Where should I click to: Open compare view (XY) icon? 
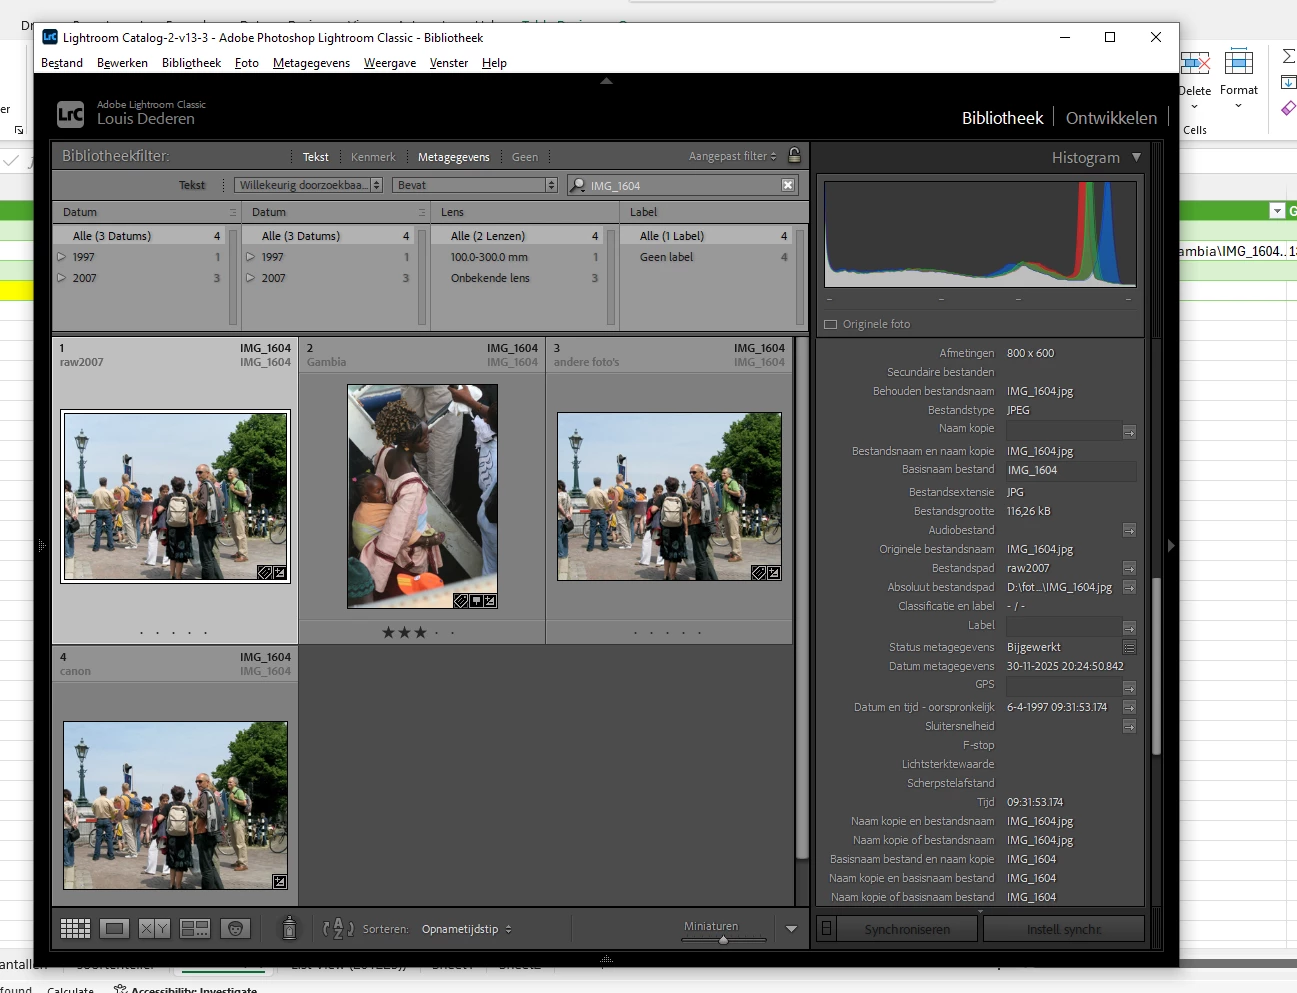pos(154,929)
